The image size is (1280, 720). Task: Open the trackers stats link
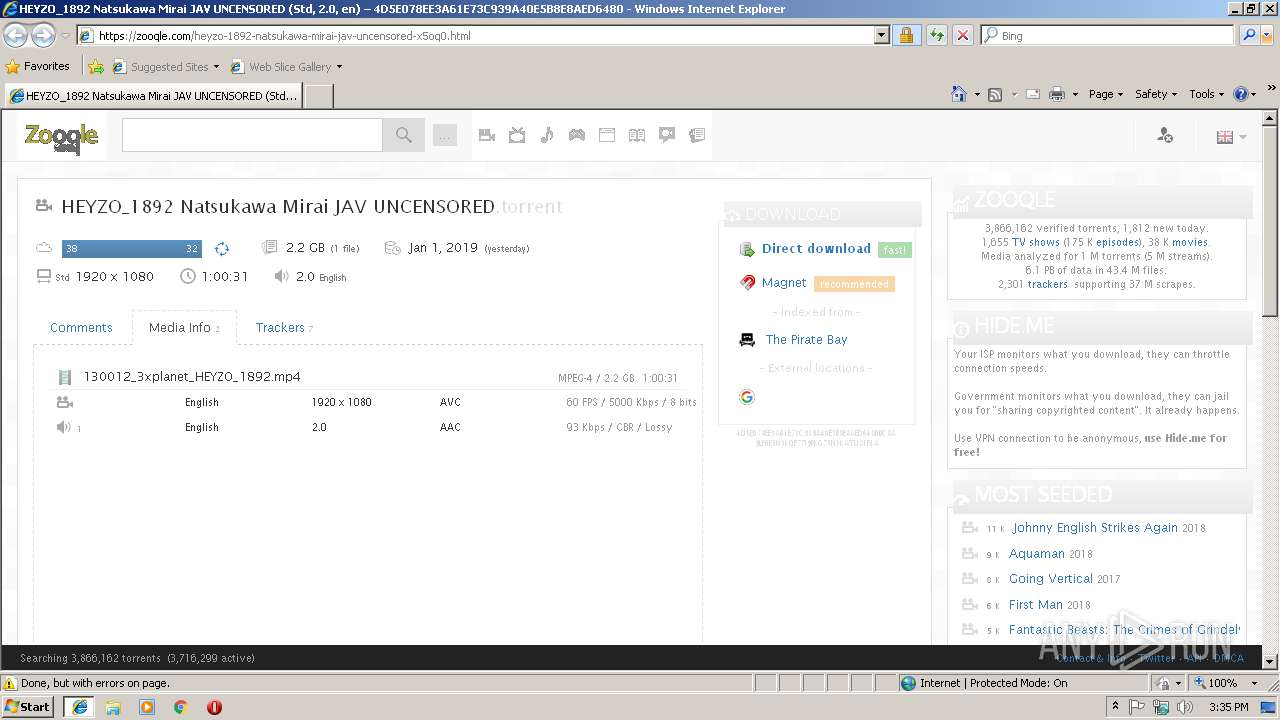click(1048, 284)
